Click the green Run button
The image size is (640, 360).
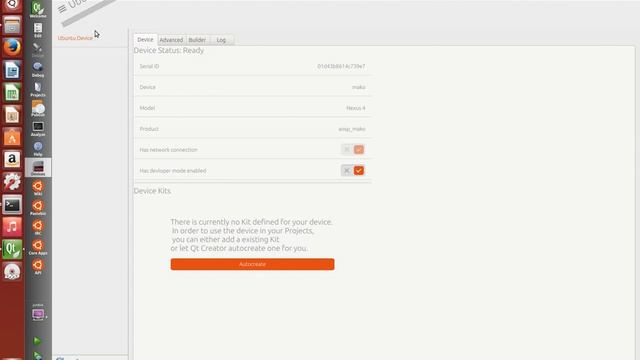point(37,340)
